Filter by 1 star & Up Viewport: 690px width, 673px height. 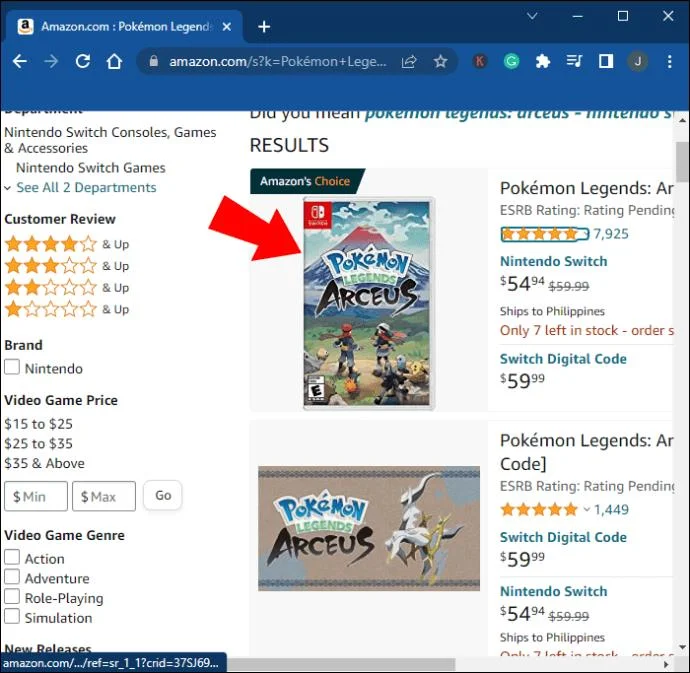[x=67, y=309]
